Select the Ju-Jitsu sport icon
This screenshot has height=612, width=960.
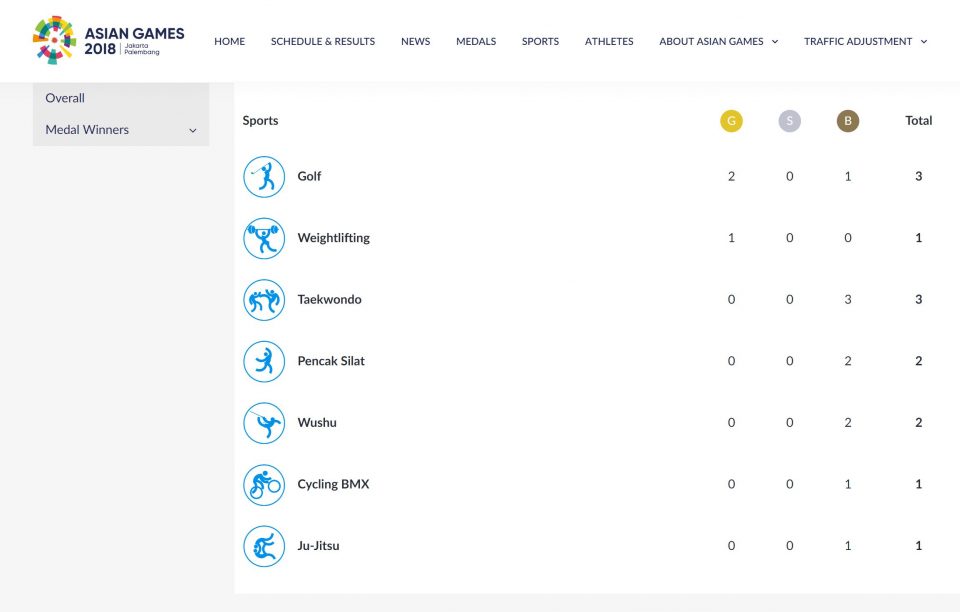(x=264, y=547)
